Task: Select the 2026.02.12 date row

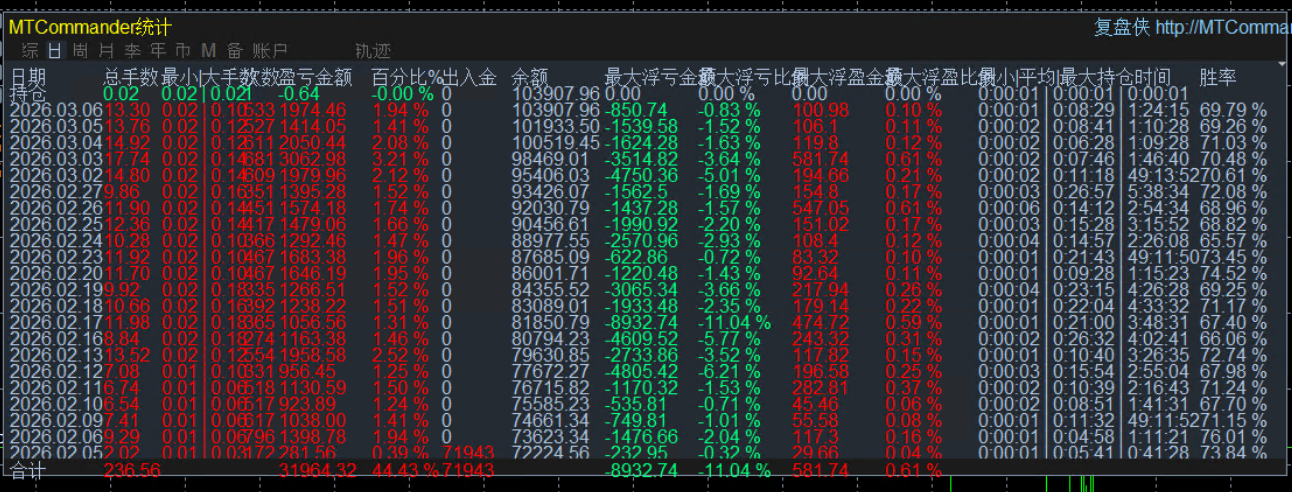Action: point(56,372)
